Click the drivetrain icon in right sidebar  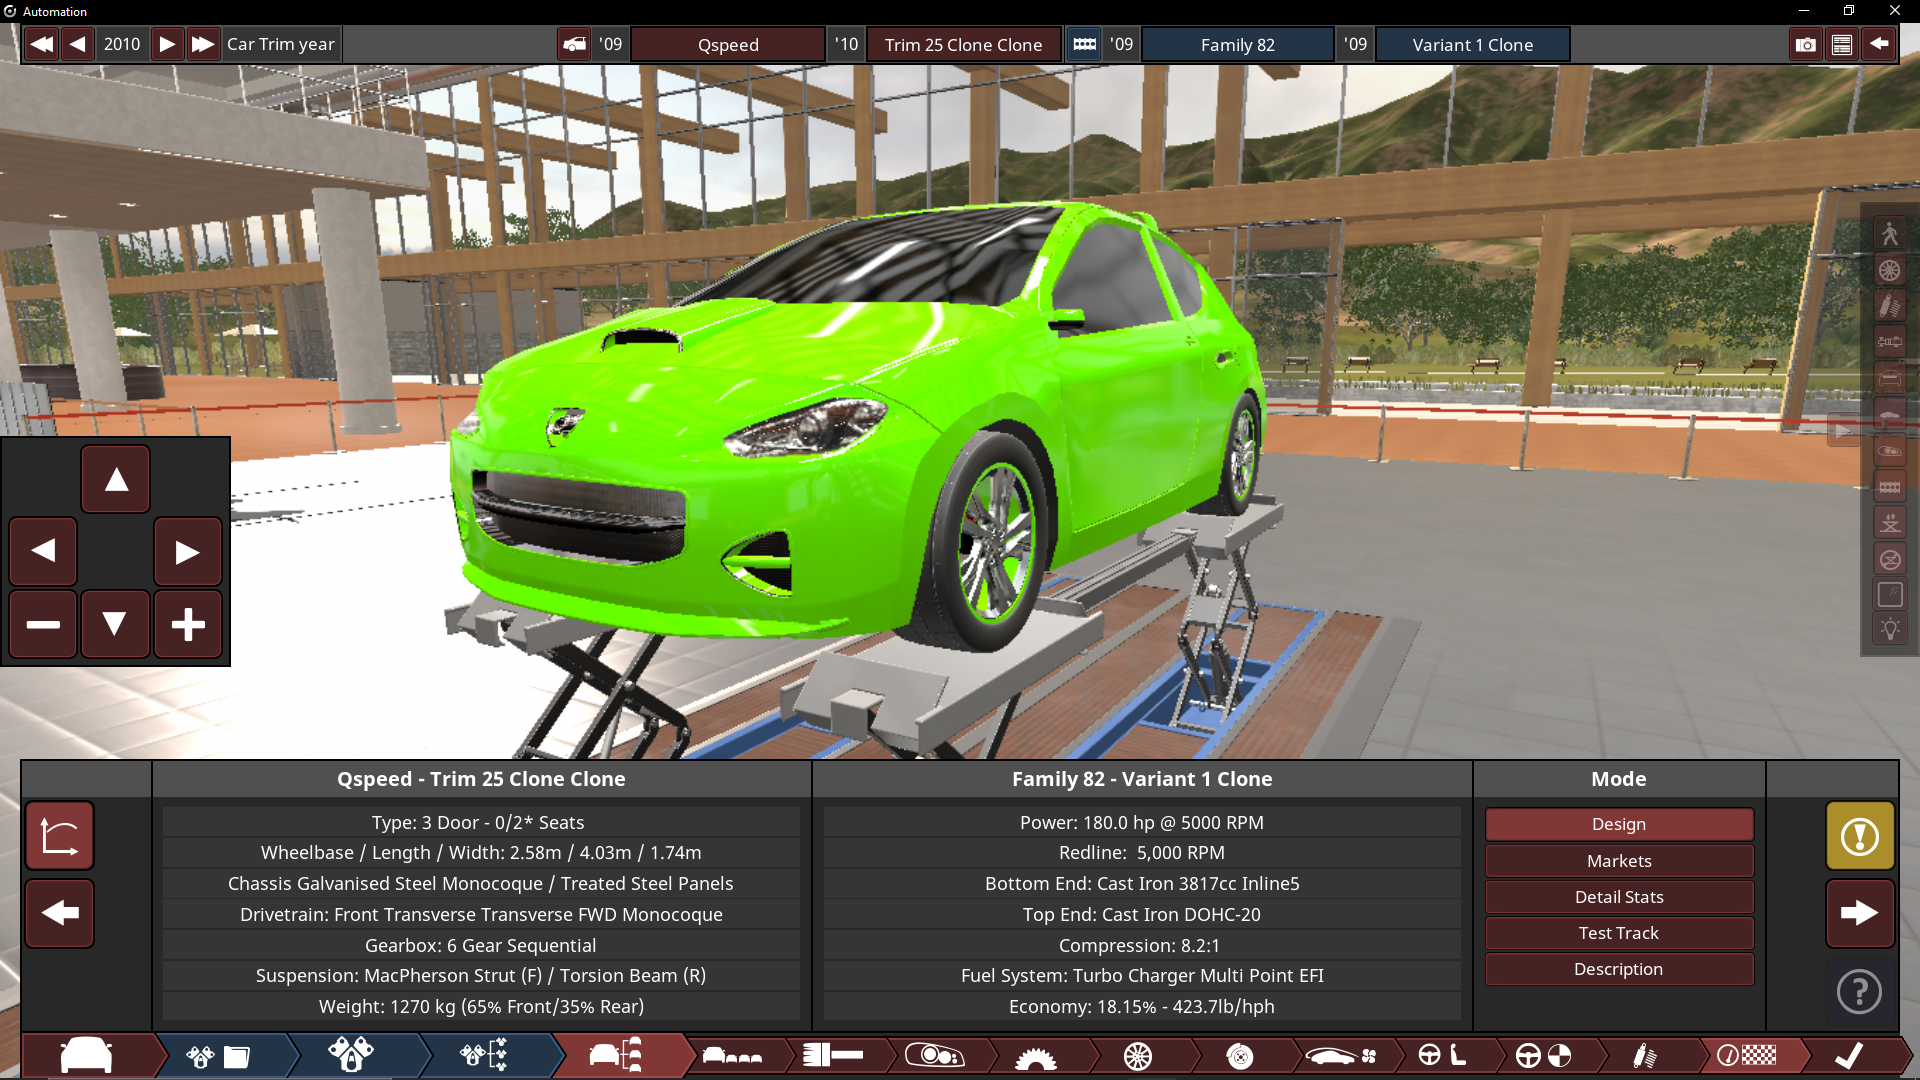(x=1889, y=342)
